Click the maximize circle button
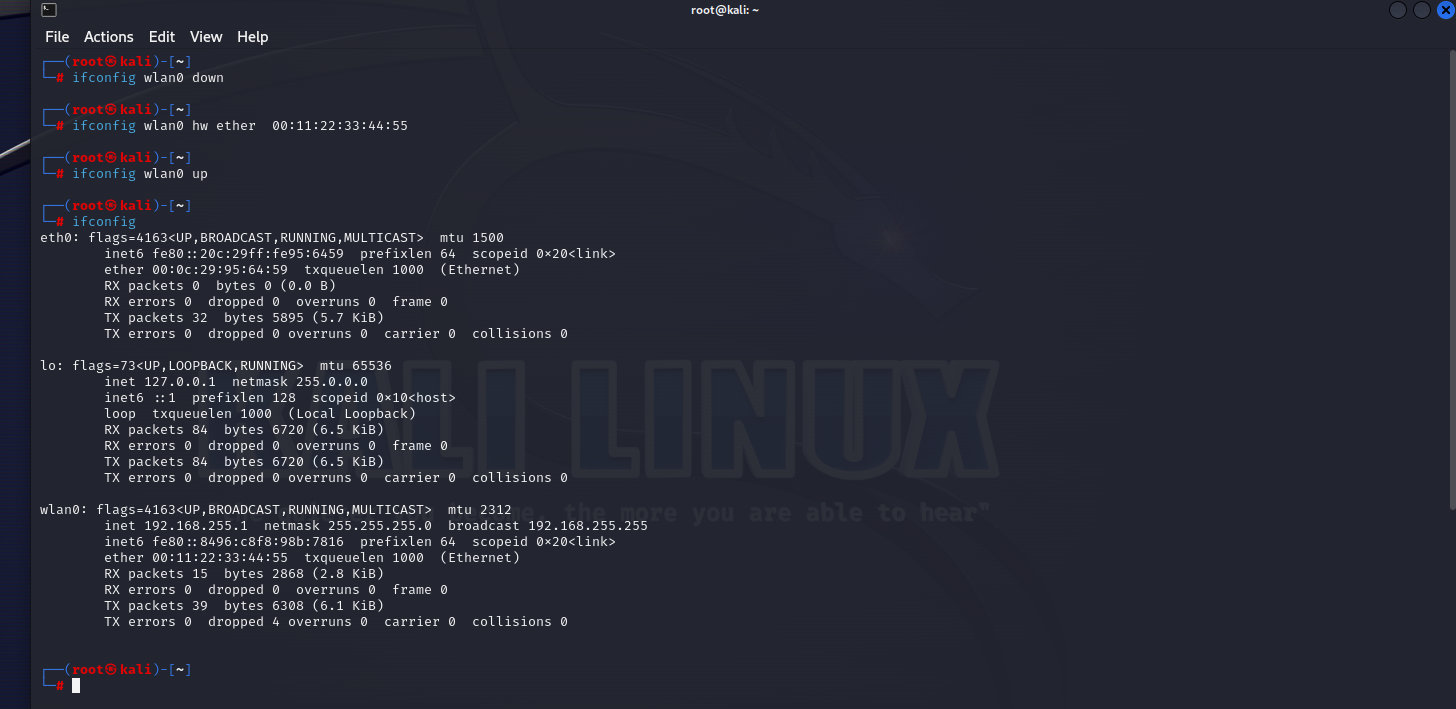Screen dimensions: 1456x709 (1421, 10)
